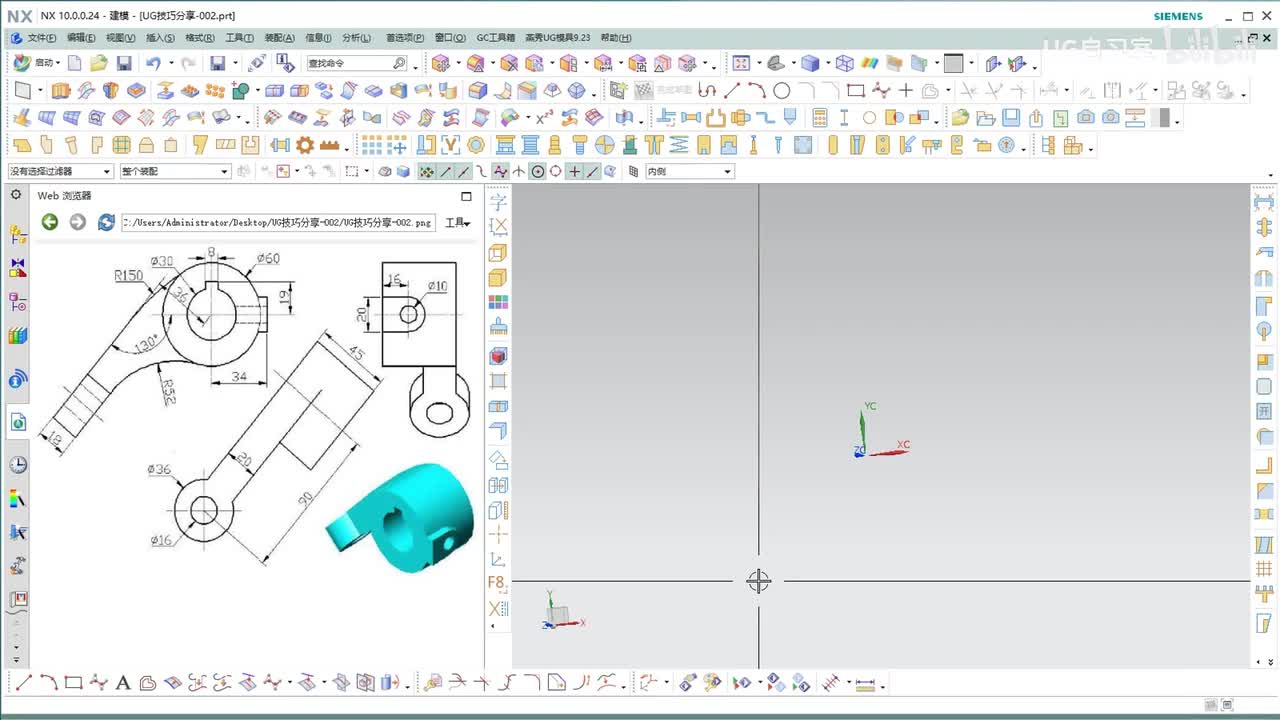Open the 高秀UG模具9.23 menu
The width and height of the screenshot is (1280, 720).
[x=558, y=38]
